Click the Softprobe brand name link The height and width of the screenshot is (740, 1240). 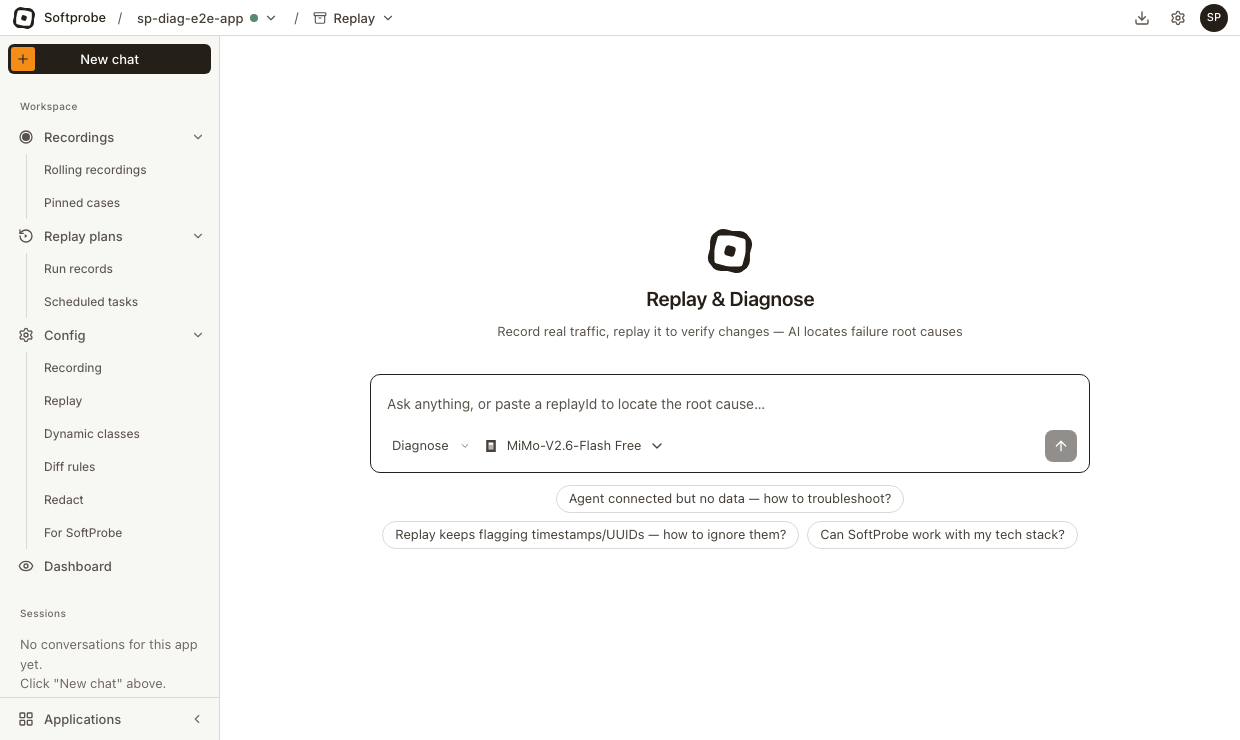point(75,18)
